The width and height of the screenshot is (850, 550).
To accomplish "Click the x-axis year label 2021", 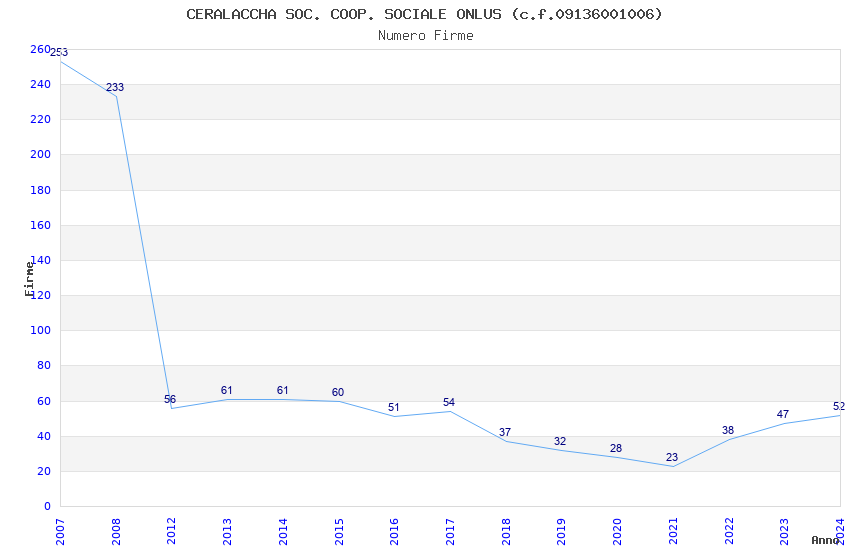I will (x=673, y=532).
